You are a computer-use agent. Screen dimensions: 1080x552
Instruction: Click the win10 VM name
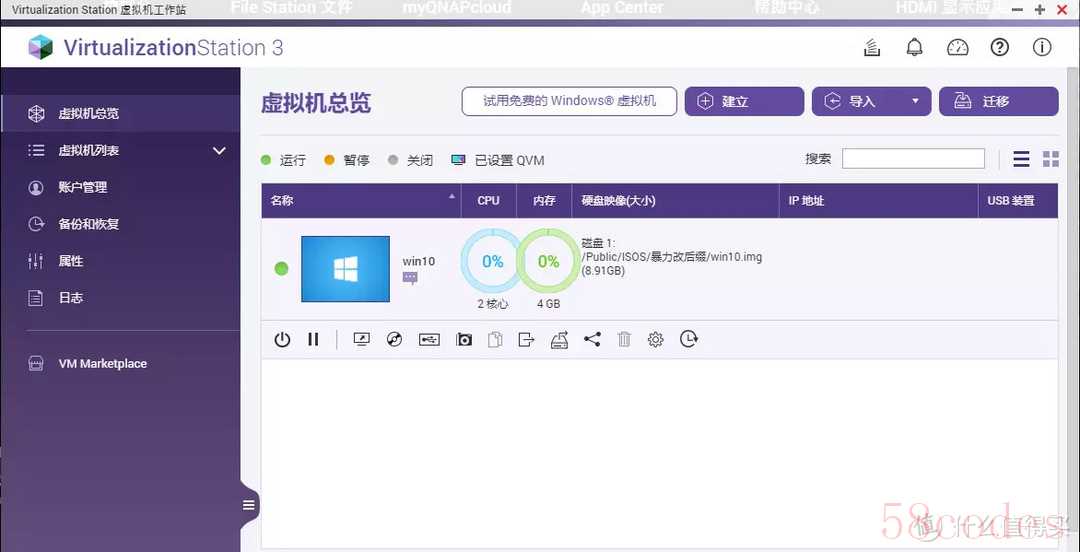[419, 261]
